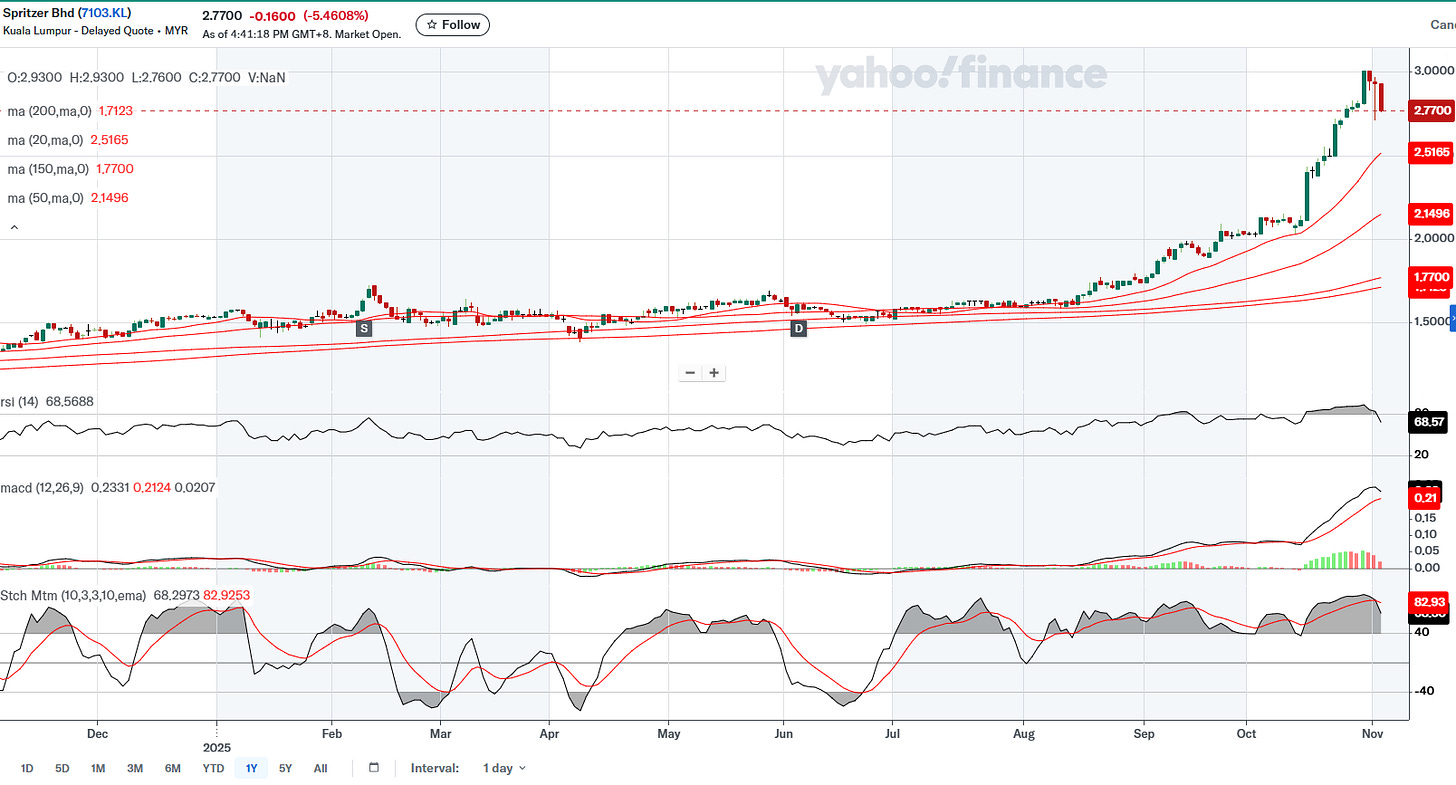
Task: Click the ma (200,ma,0) indicator label
Action: point(49,111)
